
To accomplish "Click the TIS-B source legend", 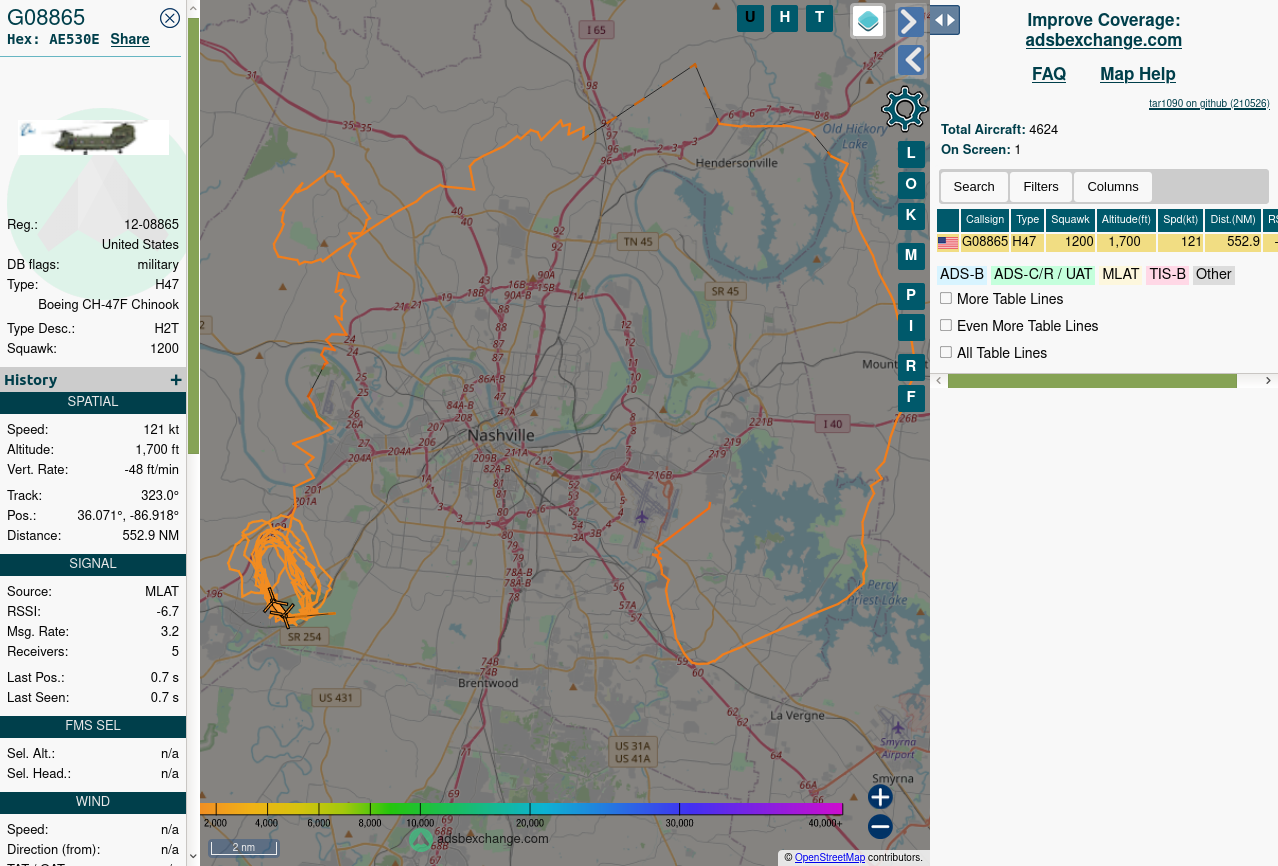I will [1167, 274].
